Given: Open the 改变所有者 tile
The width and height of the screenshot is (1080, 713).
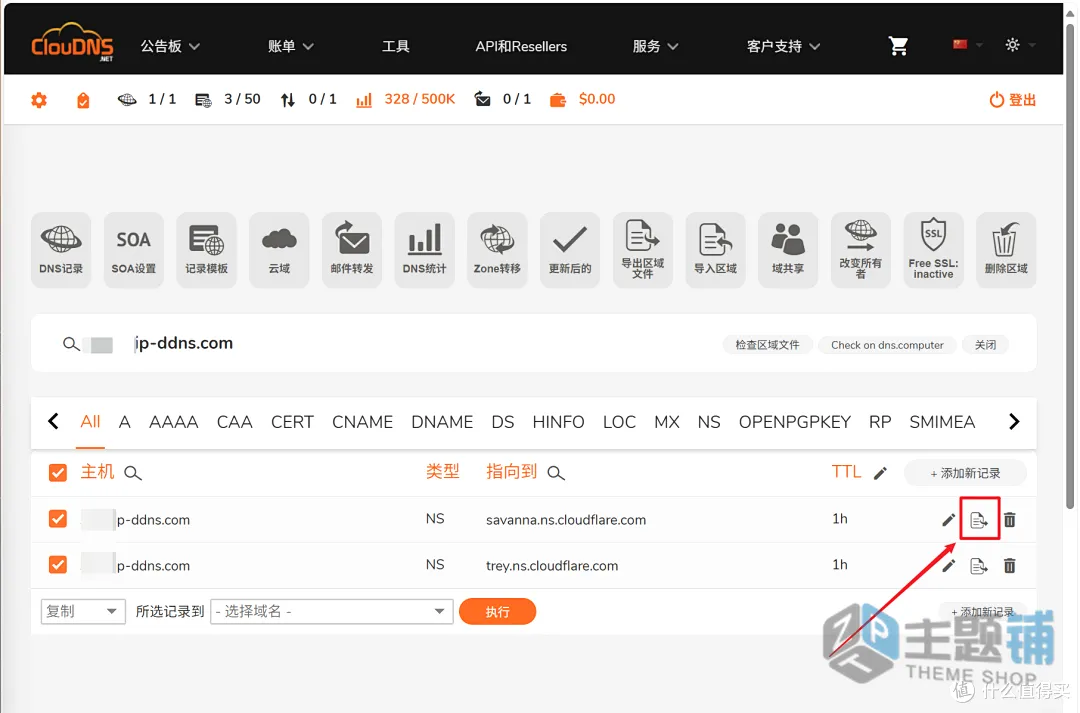Looking at the screenshot, I should click(x=860, y=249).
